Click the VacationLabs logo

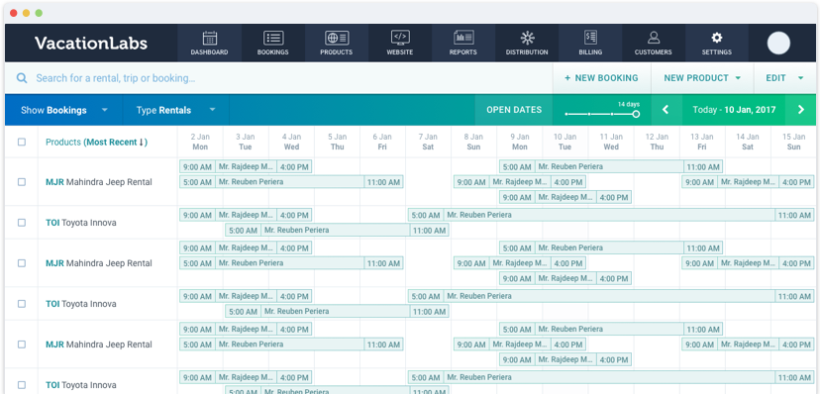pos(91,43)
